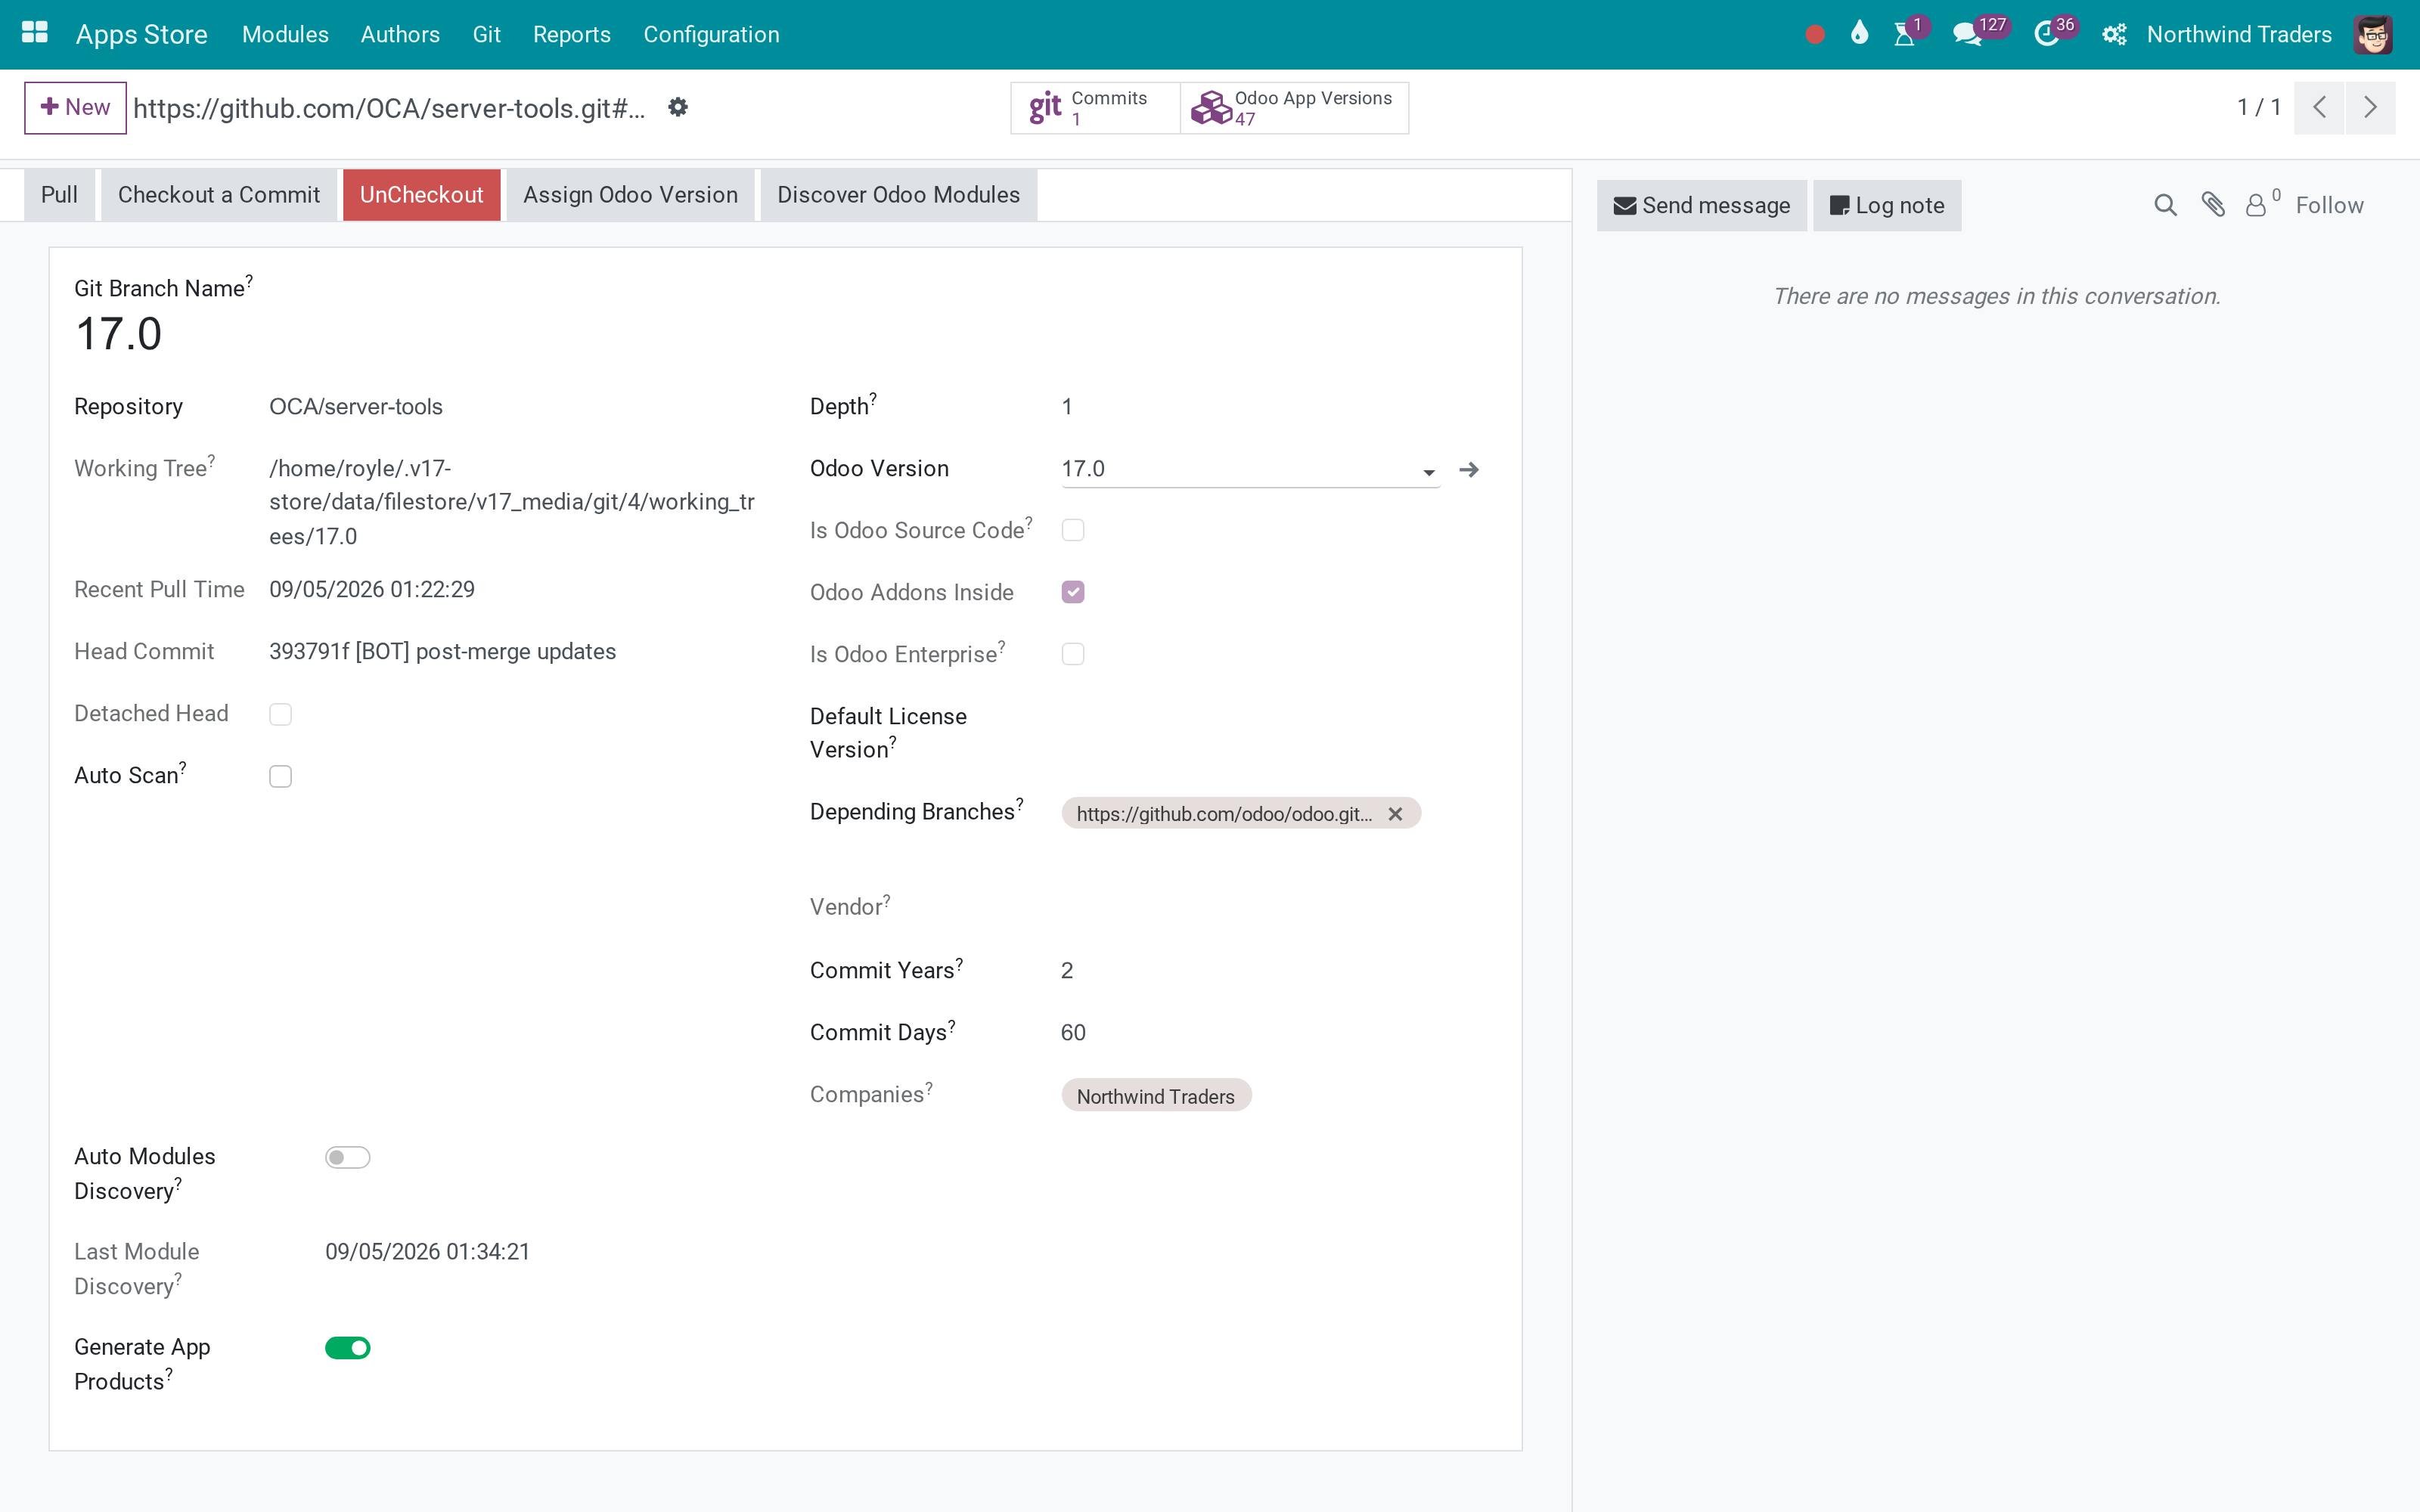Click the record pager 1 / 1
2420x1512 pixels.
click(2259, 107)
